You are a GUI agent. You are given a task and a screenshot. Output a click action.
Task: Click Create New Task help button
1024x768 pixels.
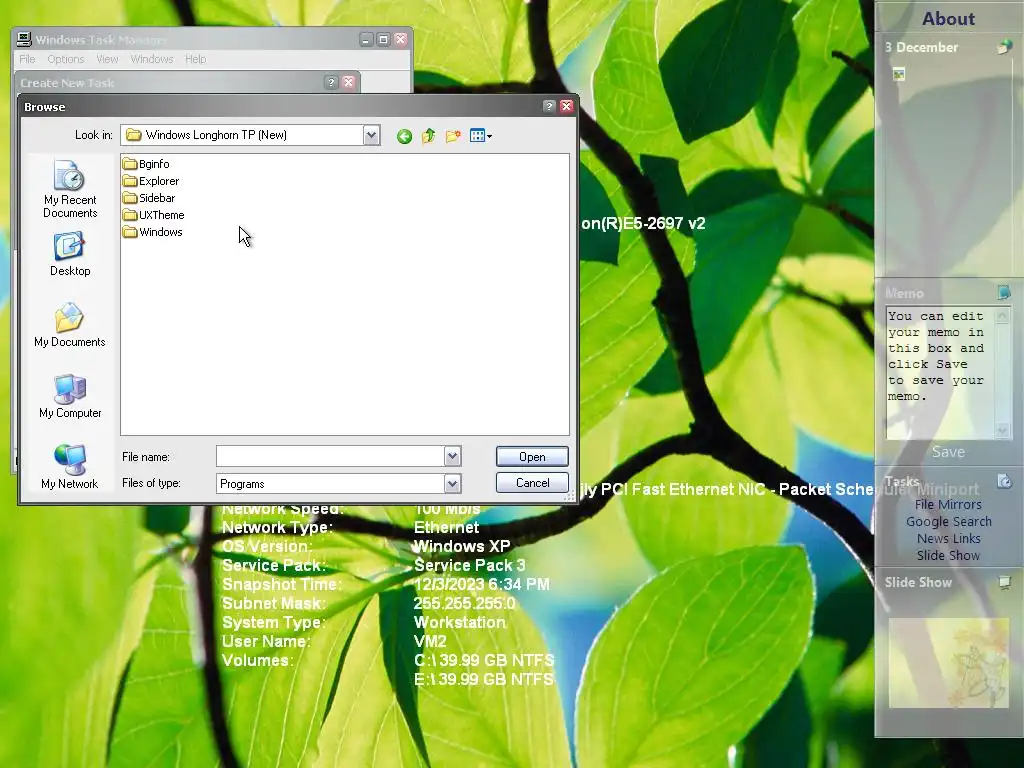point(331,82)
